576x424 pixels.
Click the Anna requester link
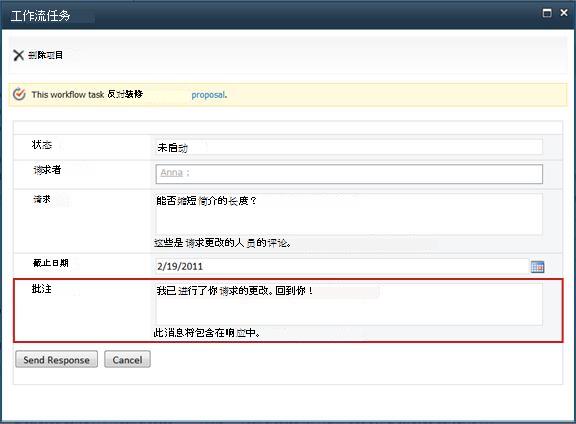172,172
